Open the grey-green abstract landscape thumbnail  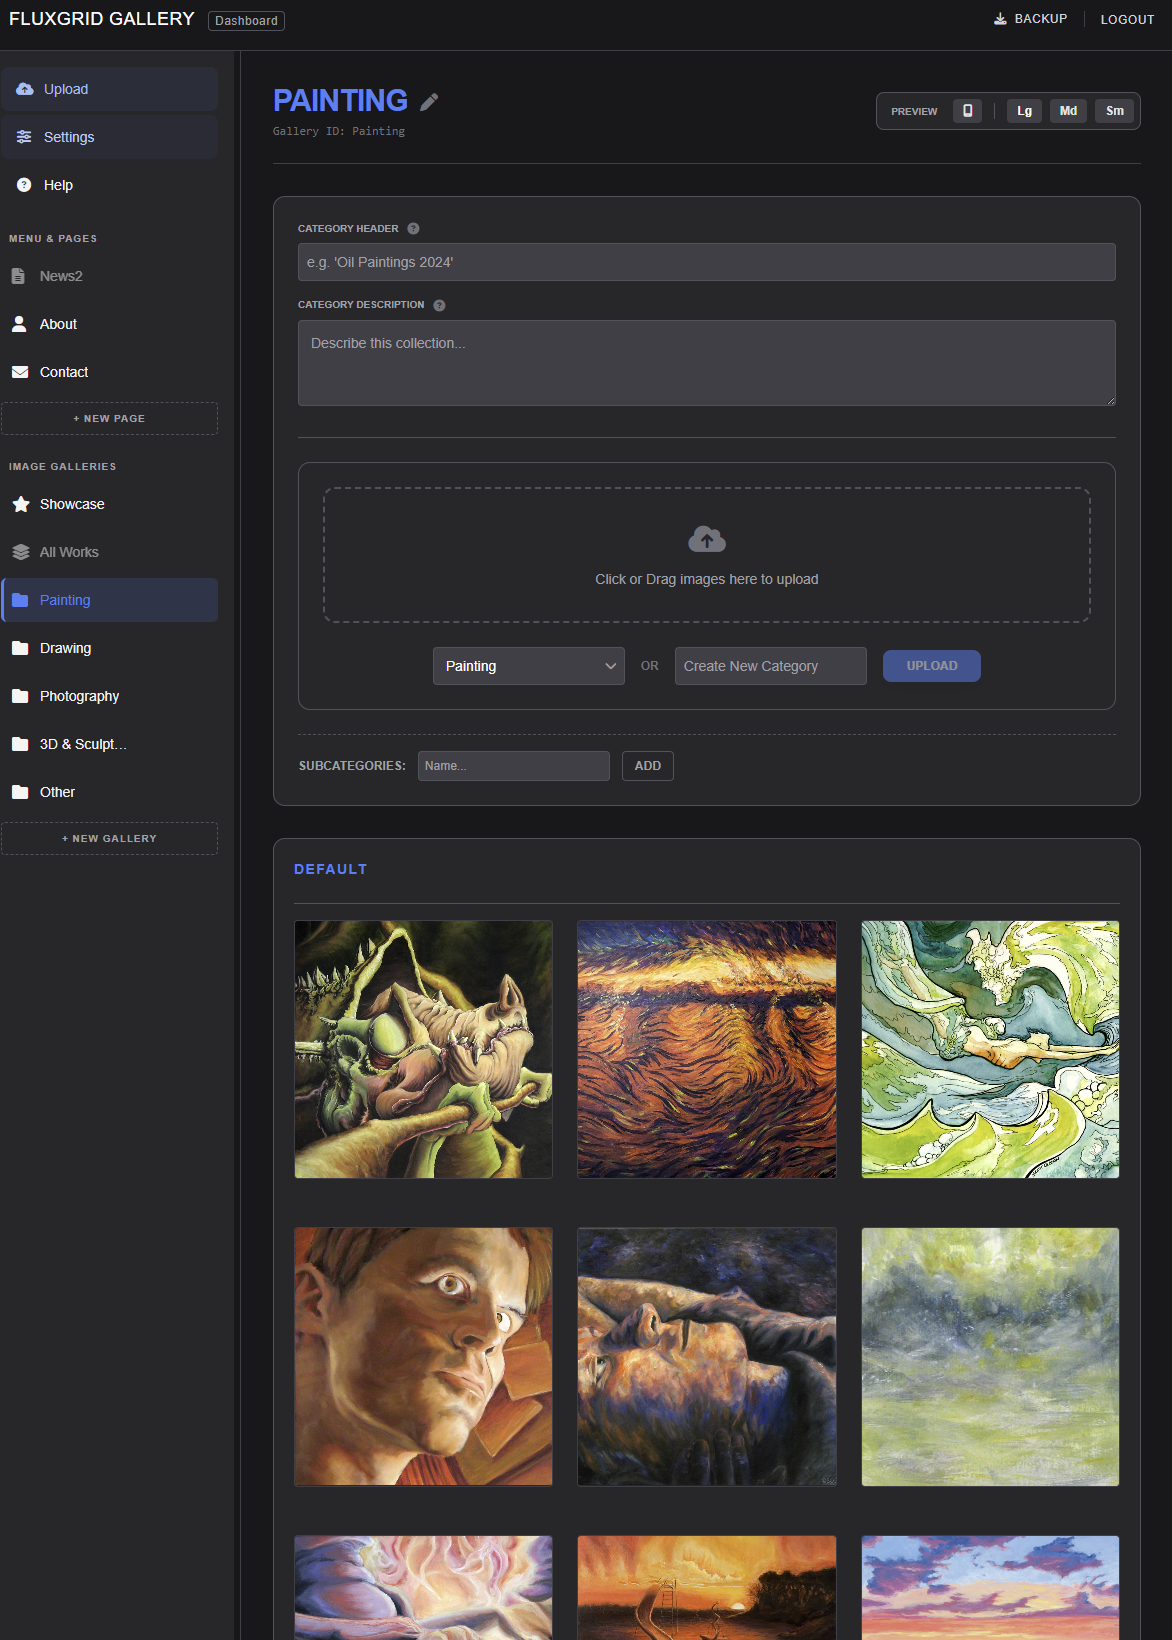click(x=990, y=1357)
